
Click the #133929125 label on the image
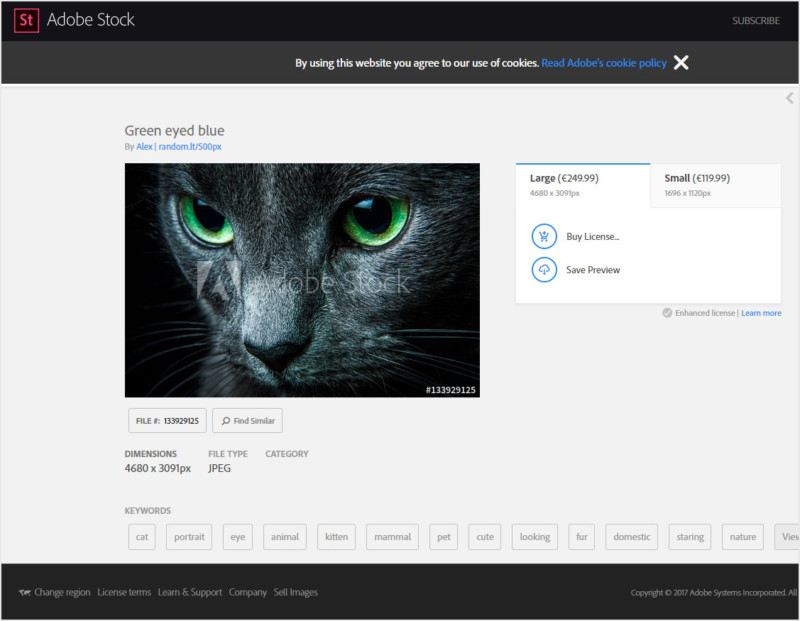pos(451,390)
